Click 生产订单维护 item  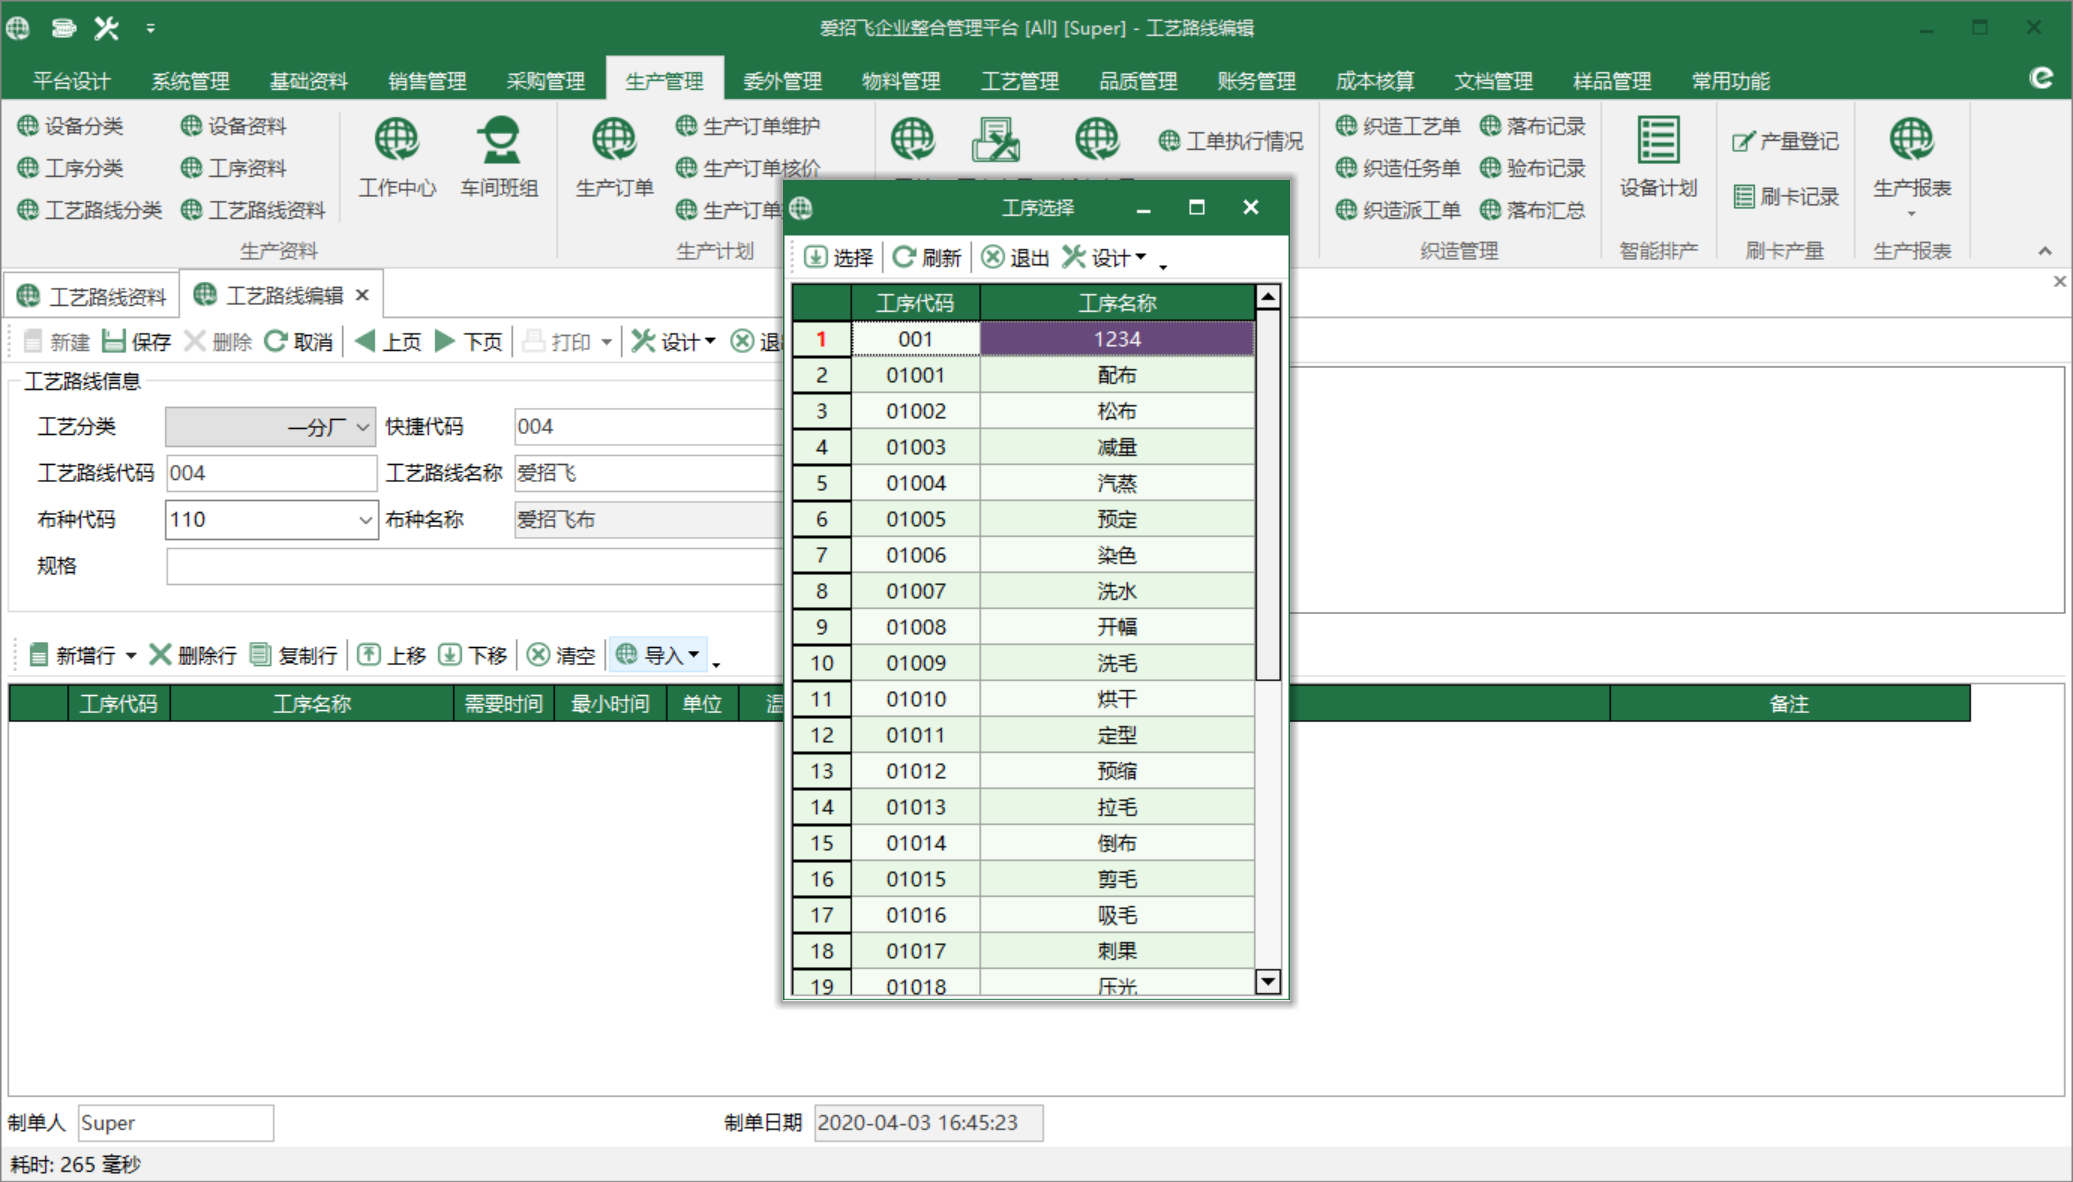point(749,126)
